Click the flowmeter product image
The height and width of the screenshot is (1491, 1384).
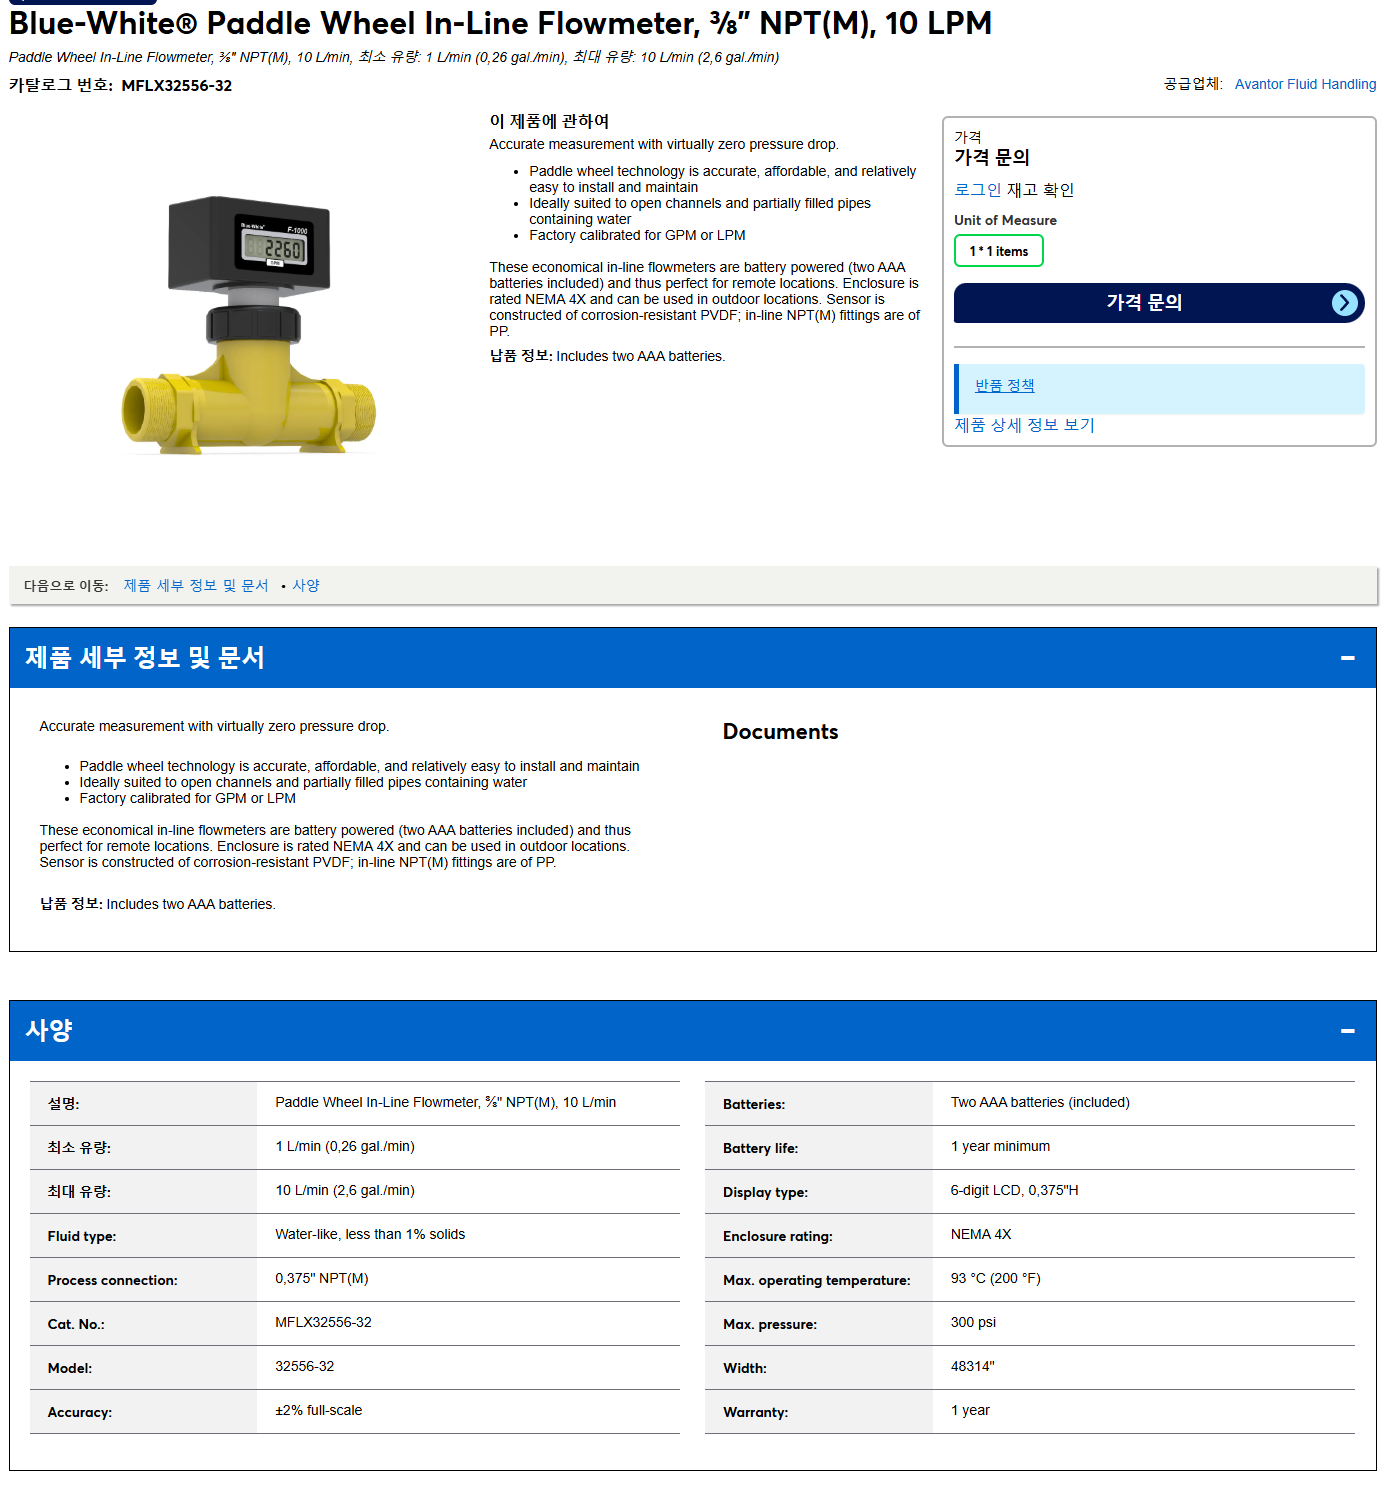pos(248,325)
